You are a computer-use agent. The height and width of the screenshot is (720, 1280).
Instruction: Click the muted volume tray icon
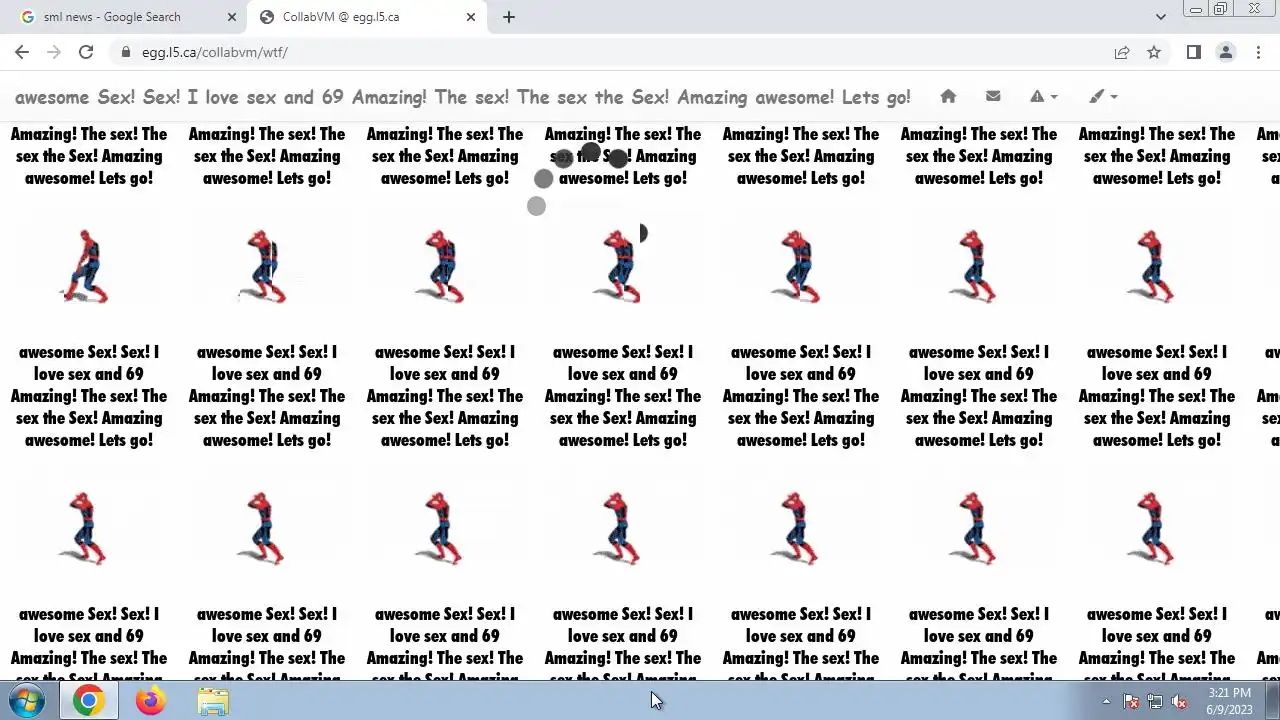[1179, 701]
